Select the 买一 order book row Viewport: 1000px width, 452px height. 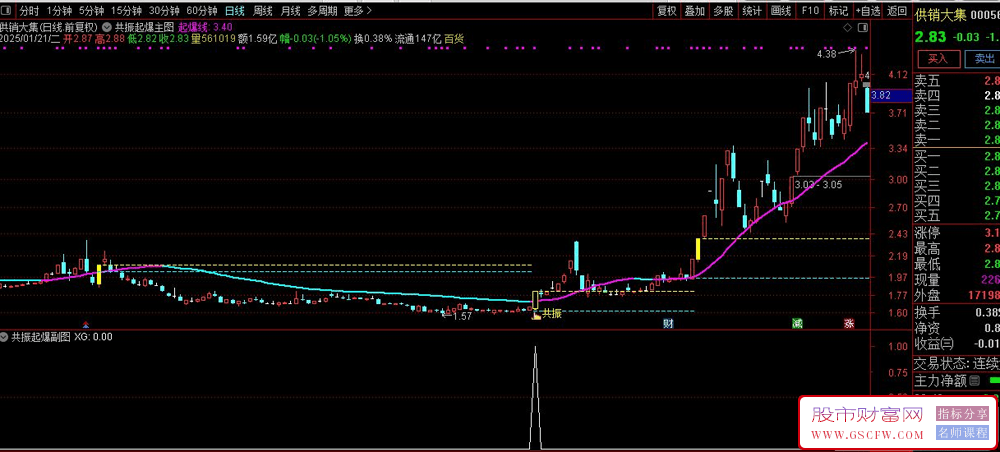click(x=957, y=156)
